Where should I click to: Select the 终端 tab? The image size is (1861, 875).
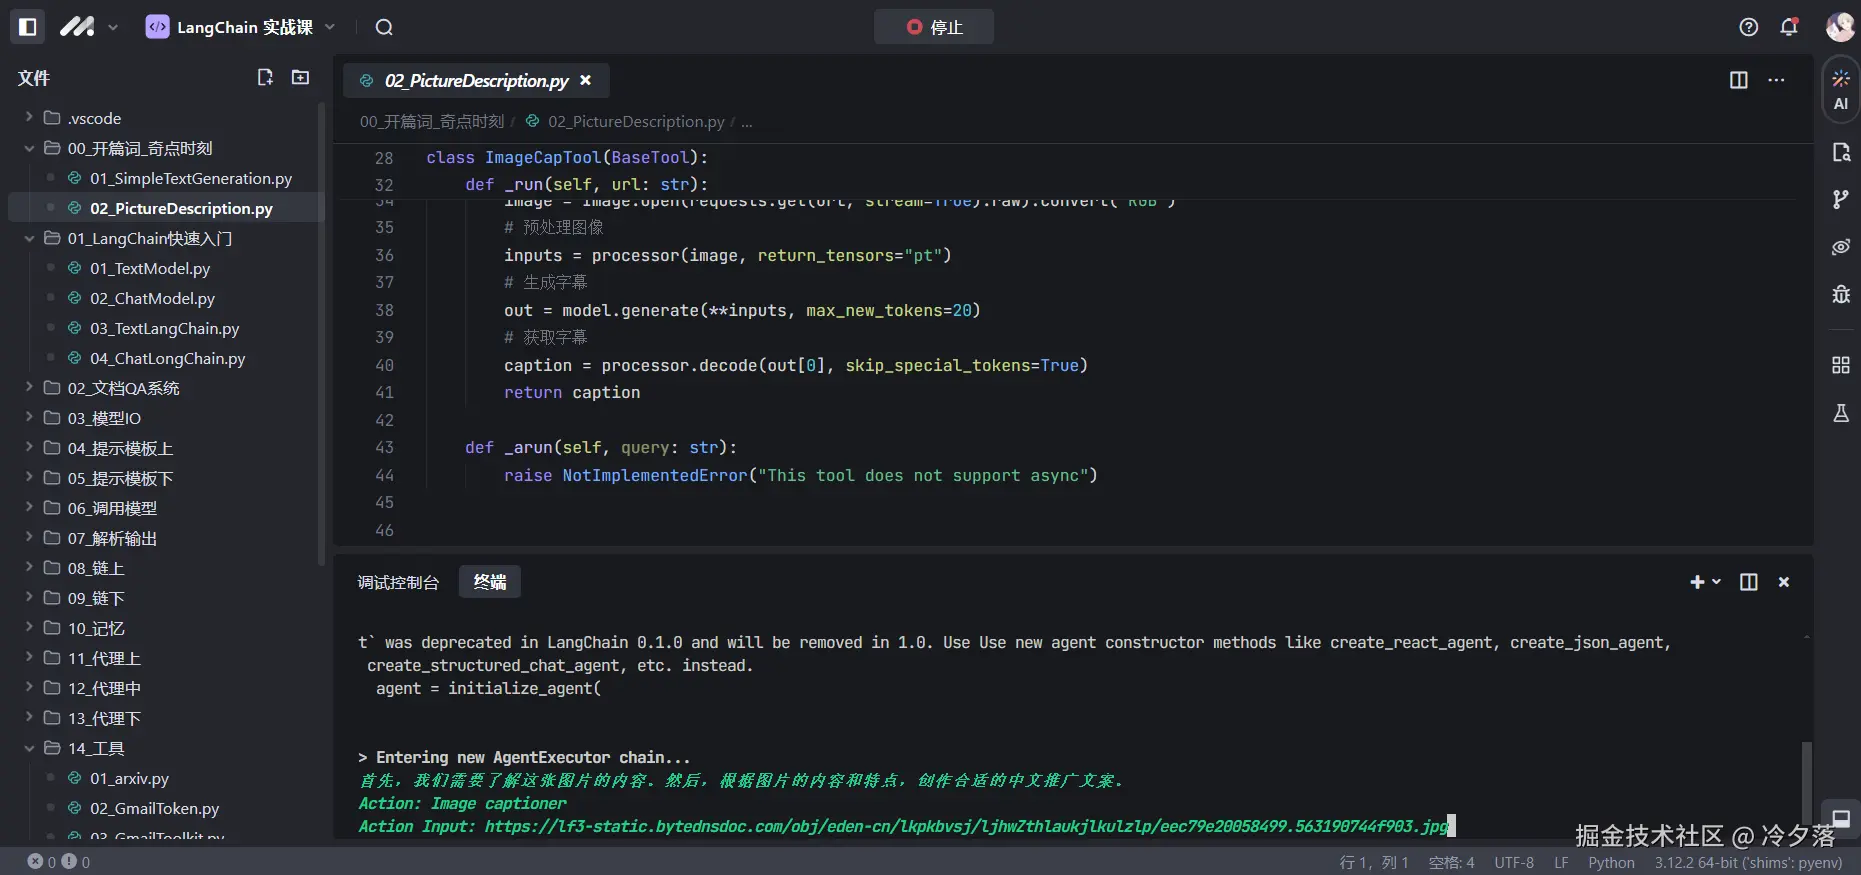490,582
